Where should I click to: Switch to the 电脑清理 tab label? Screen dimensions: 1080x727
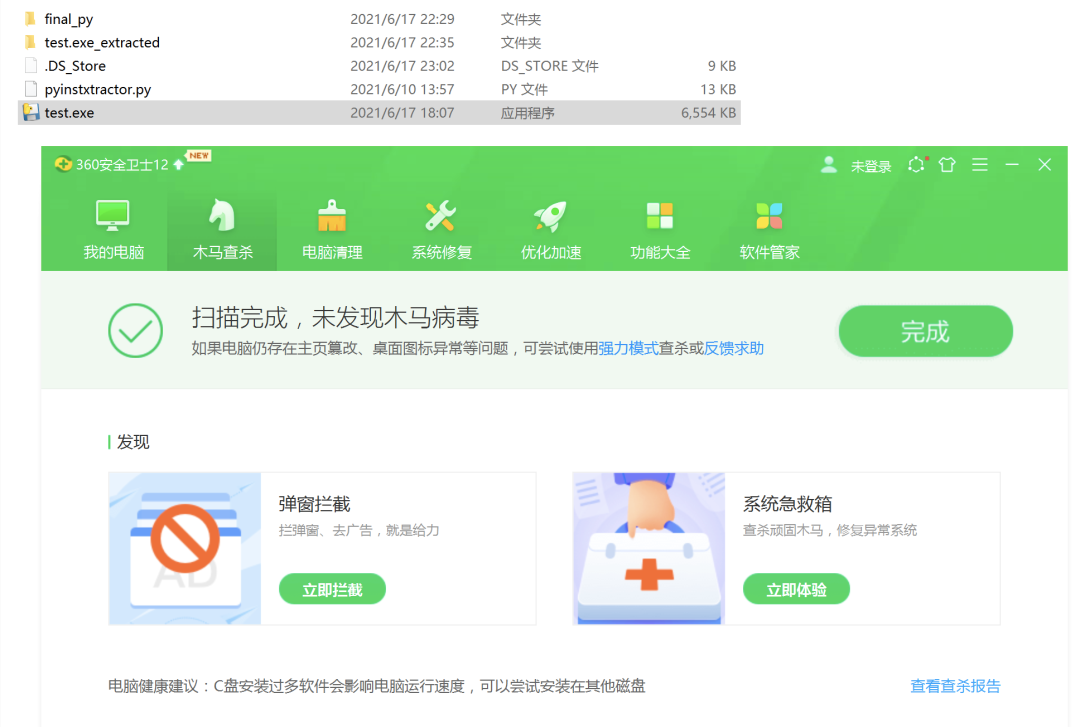(x=332, y=253)
